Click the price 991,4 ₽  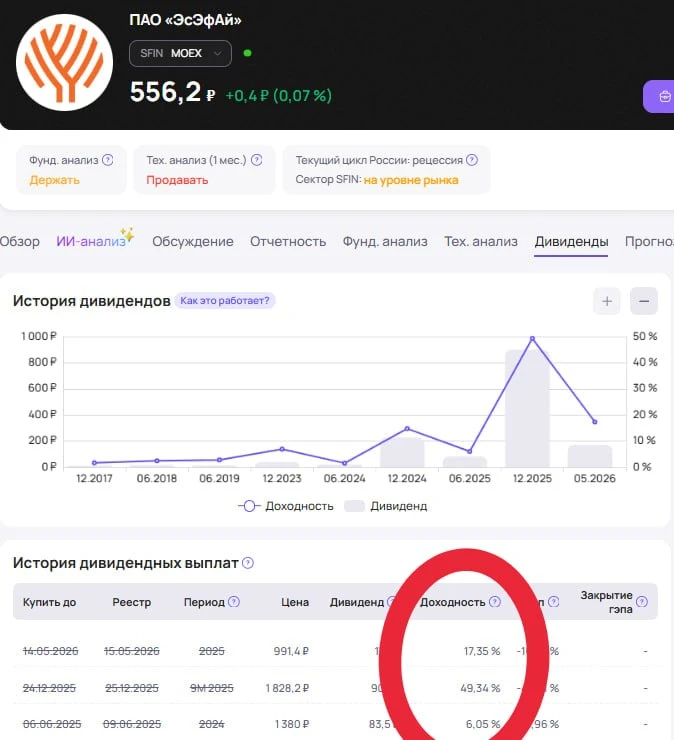tap(291, 651)
